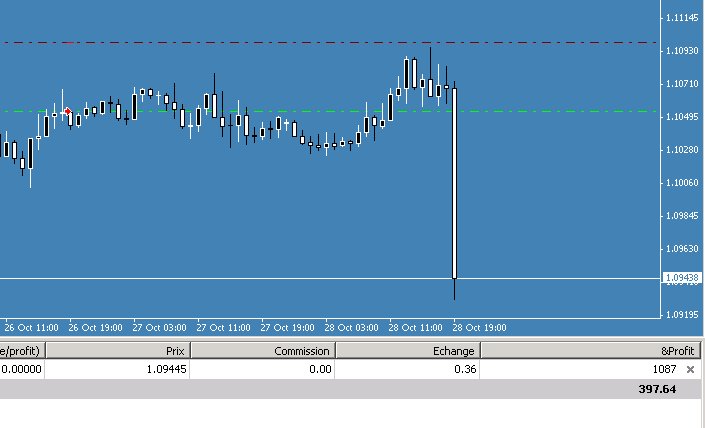Select the commission cell 0.00
This screenshot has height=428, width=705.
point(320,369)
